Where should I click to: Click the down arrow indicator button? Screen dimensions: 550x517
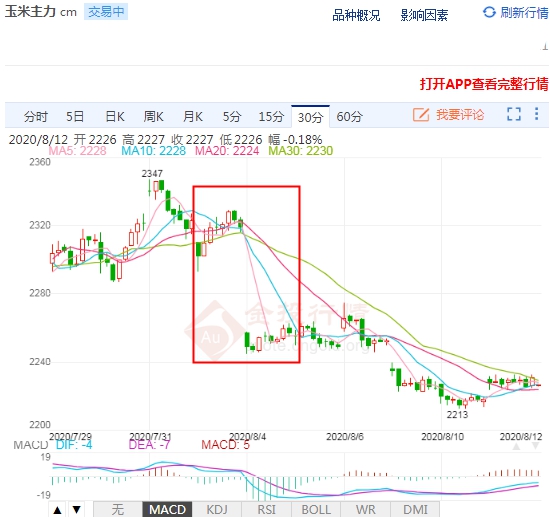coord(76,510)
